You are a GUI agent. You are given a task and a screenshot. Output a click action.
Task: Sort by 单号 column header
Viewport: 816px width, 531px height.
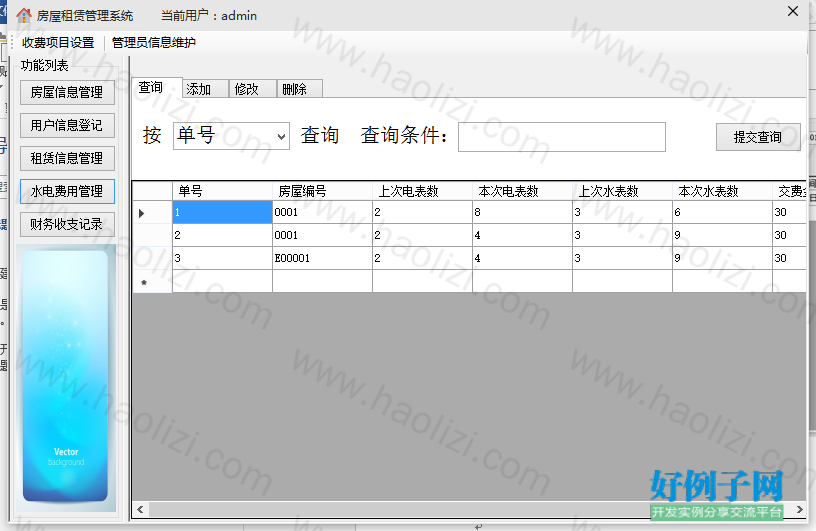point(222,191)
